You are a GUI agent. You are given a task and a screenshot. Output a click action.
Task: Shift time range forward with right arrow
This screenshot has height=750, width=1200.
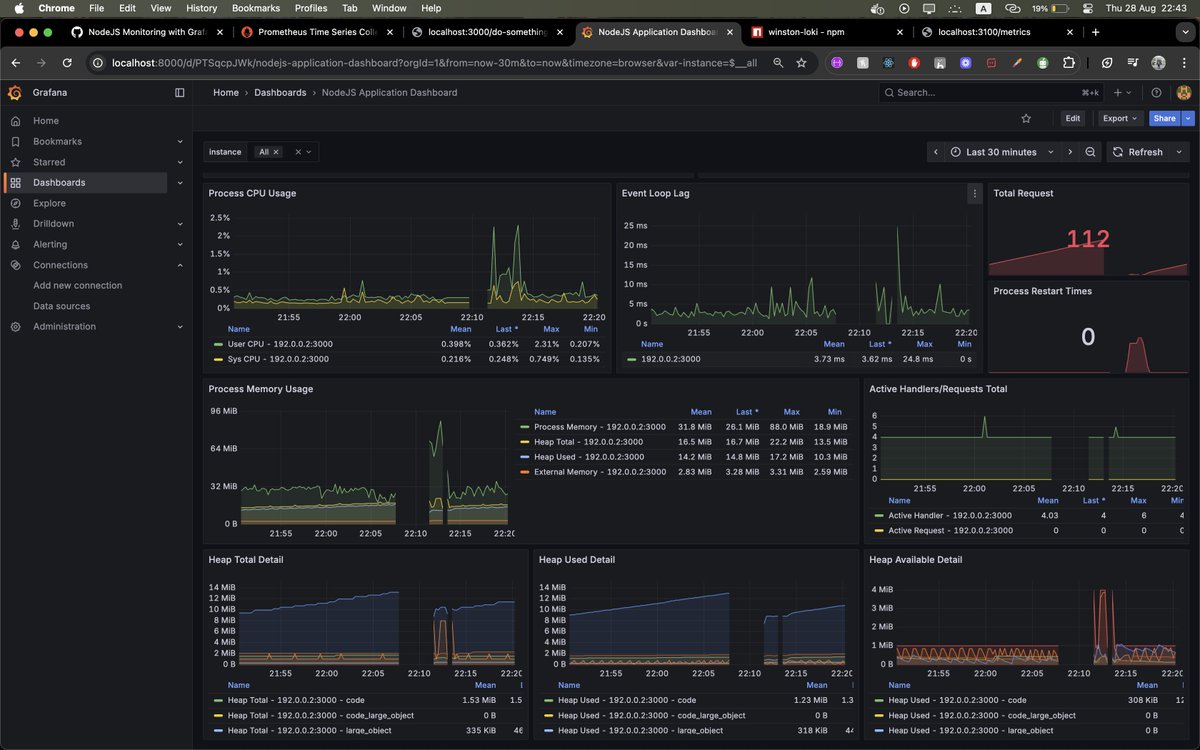1070,152
